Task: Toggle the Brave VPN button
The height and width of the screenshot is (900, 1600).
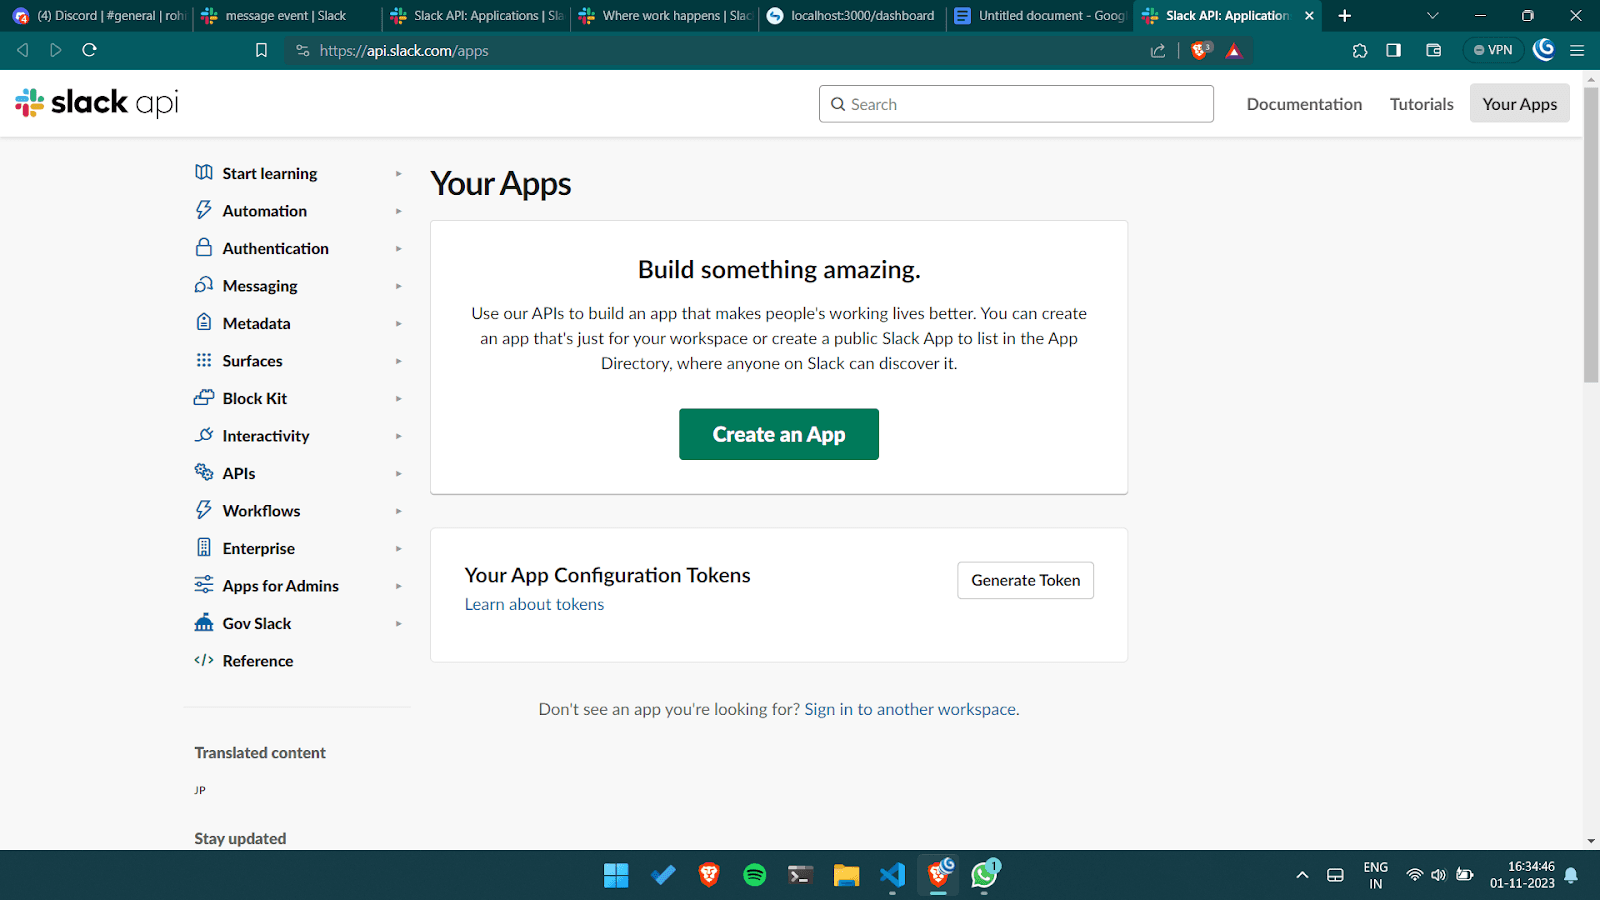Action: click(1493, 50)
